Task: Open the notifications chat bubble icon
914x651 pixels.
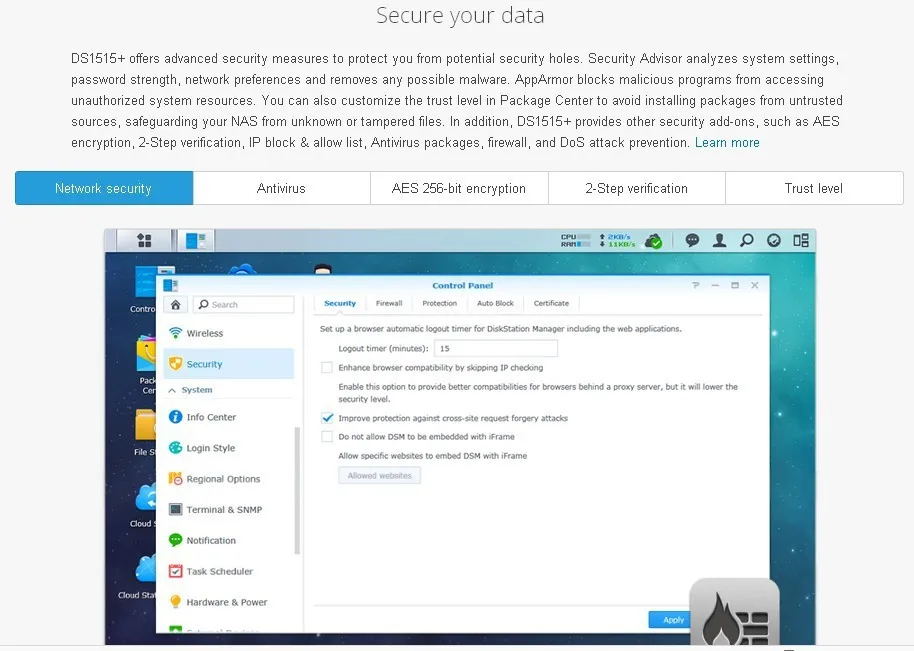Action: [x=692, y=240]
